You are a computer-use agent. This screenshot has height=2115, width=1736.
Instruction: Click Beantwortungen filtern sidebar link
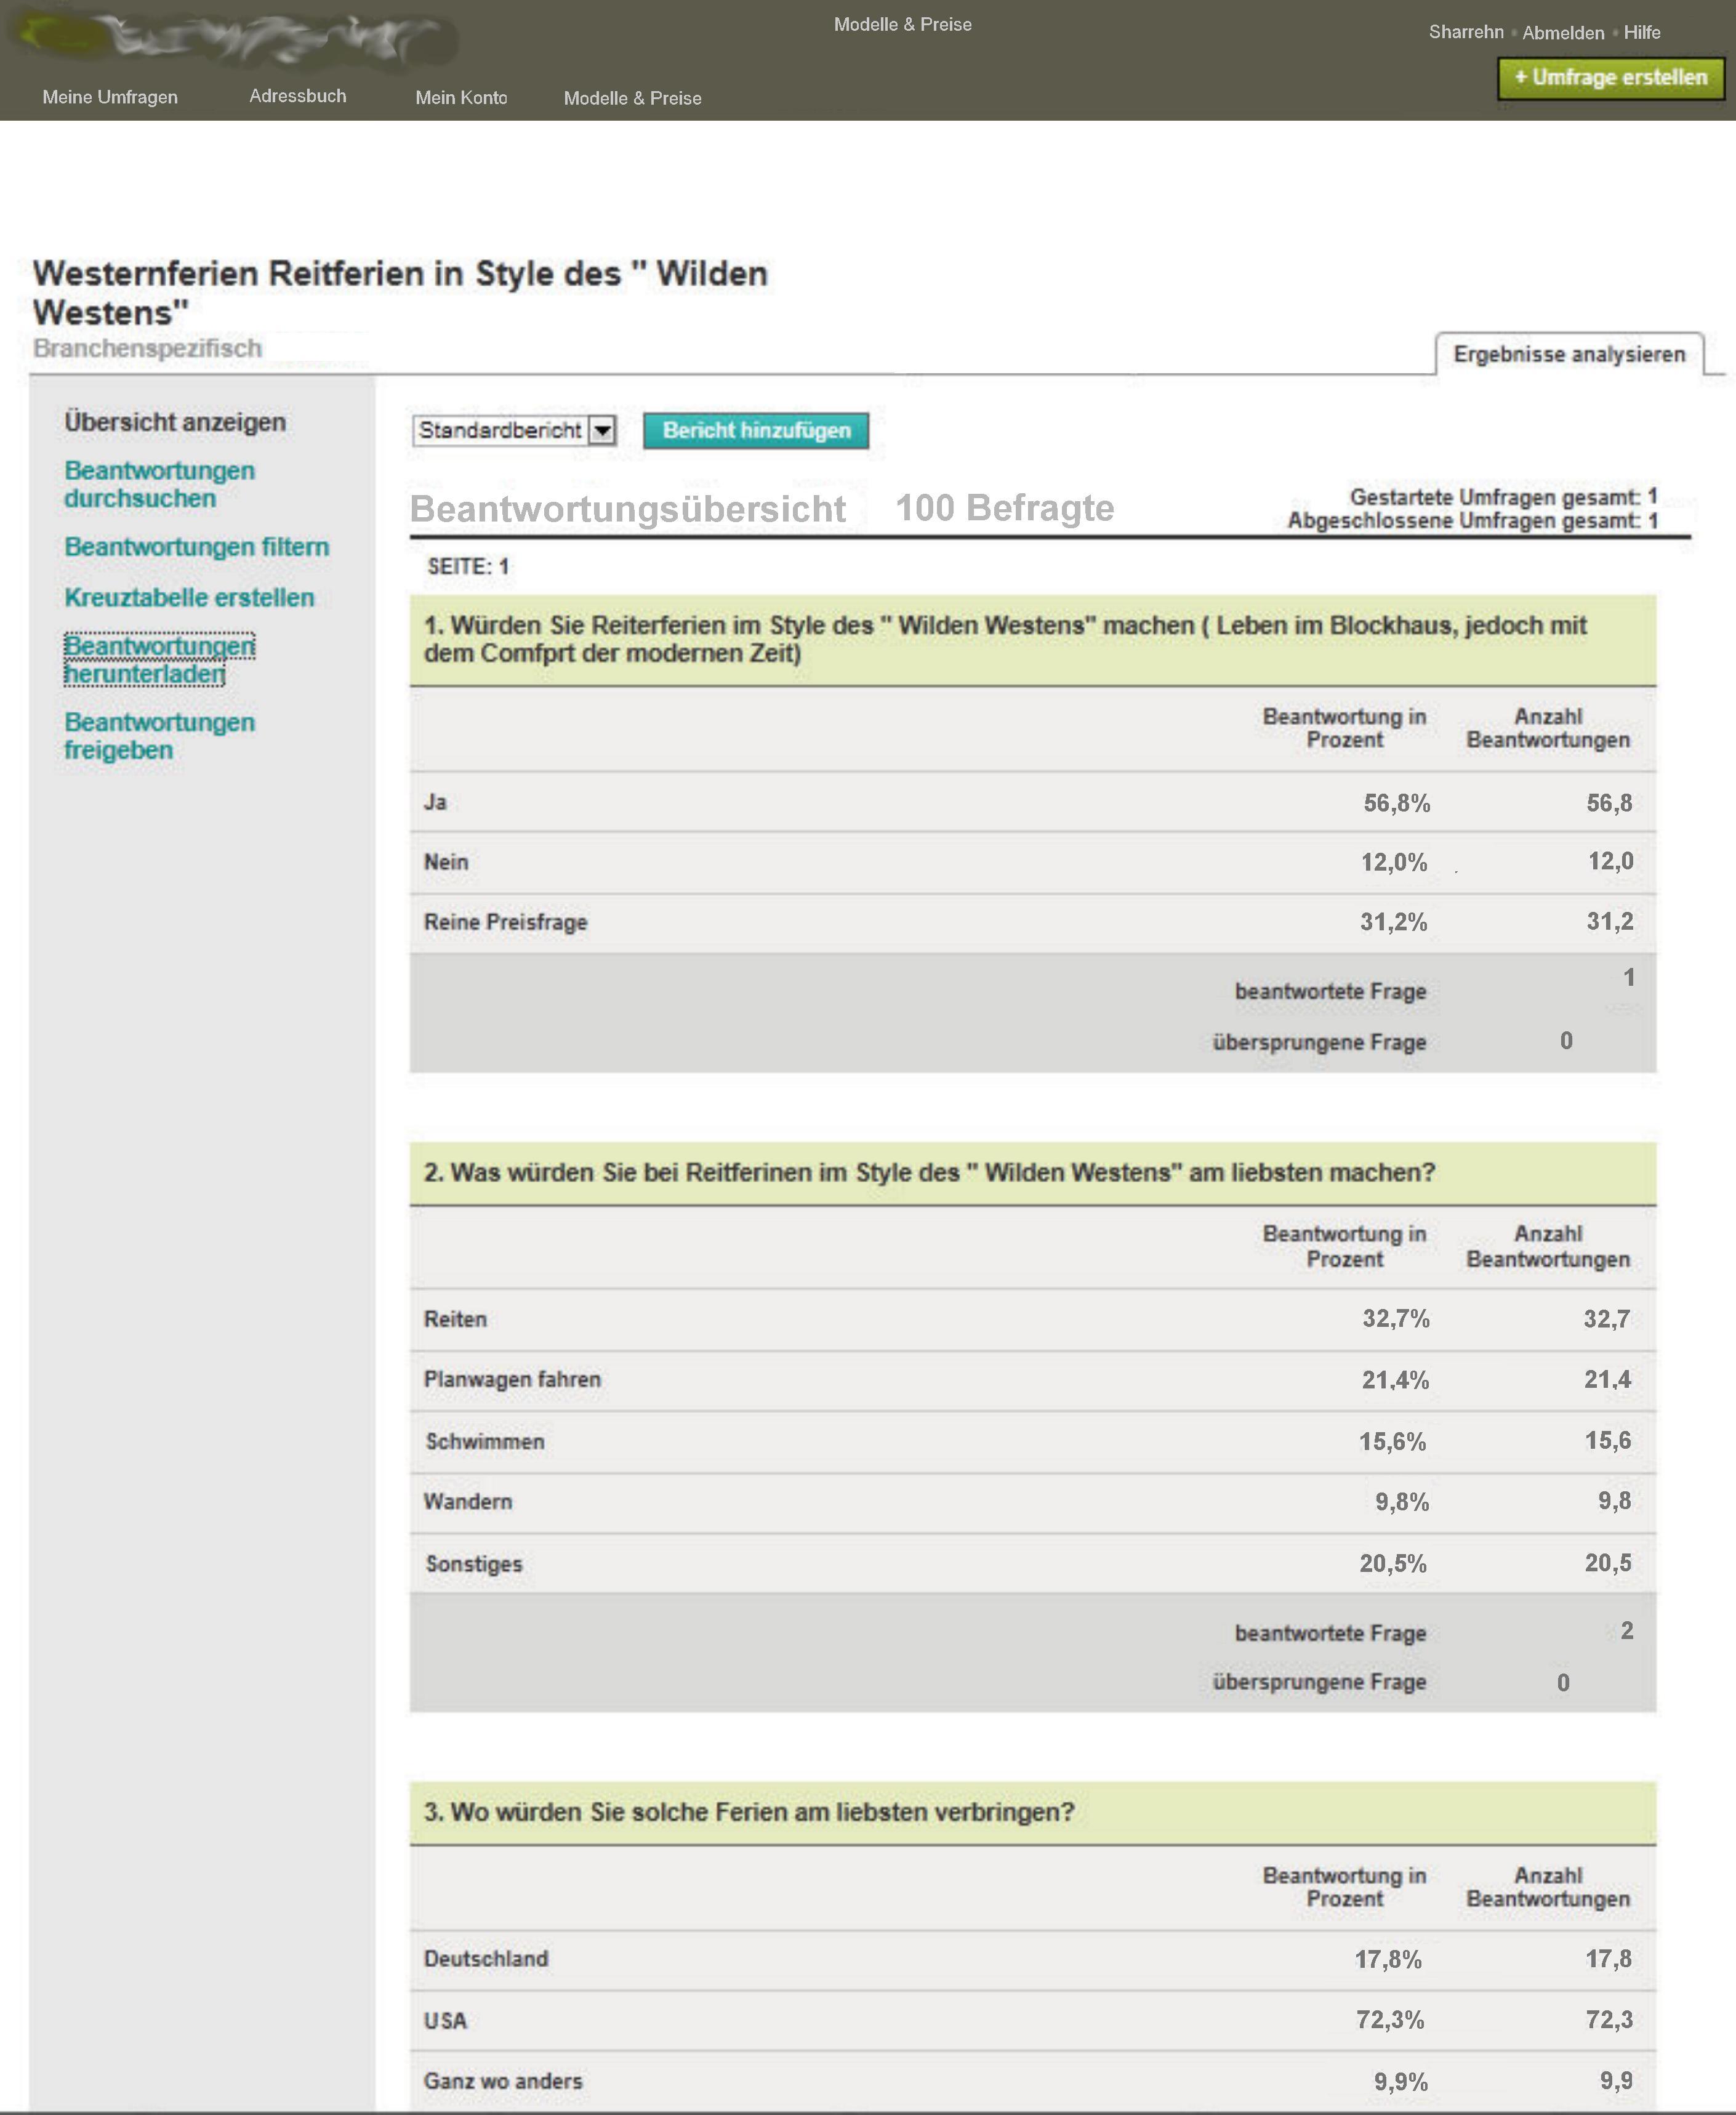coord(196,547)
